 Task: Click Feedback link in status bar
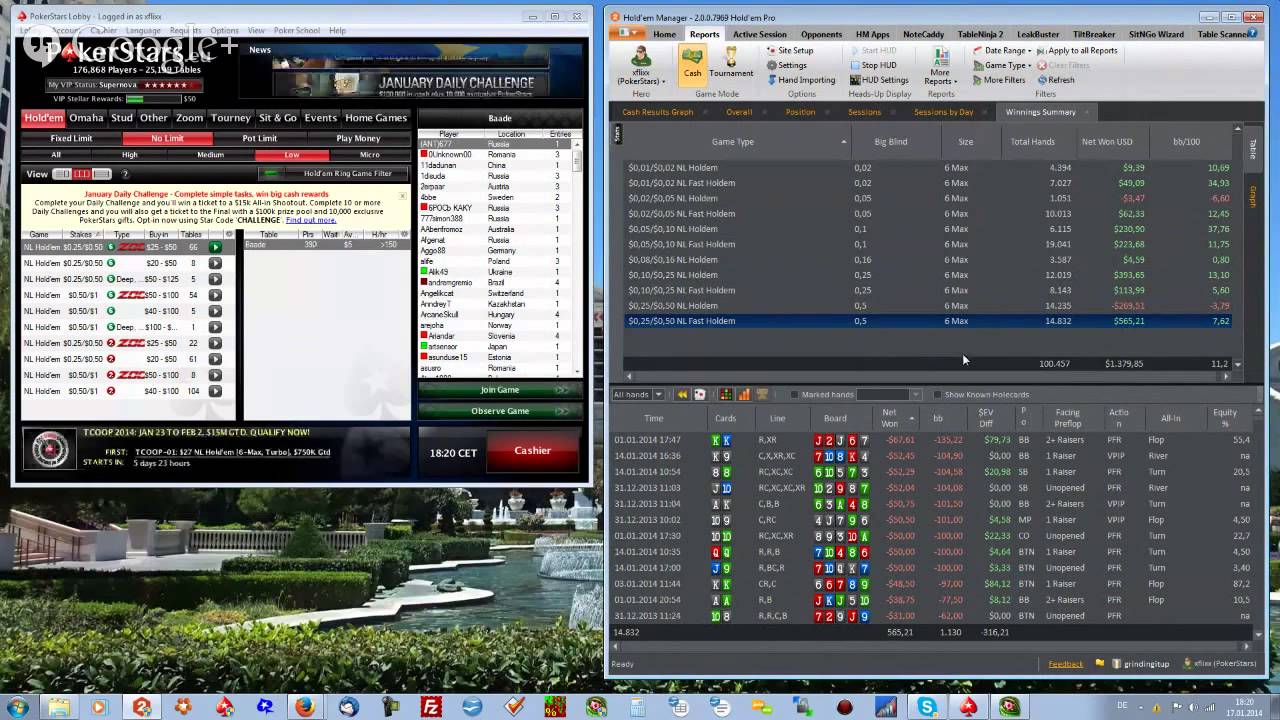tap(1065, 664)
